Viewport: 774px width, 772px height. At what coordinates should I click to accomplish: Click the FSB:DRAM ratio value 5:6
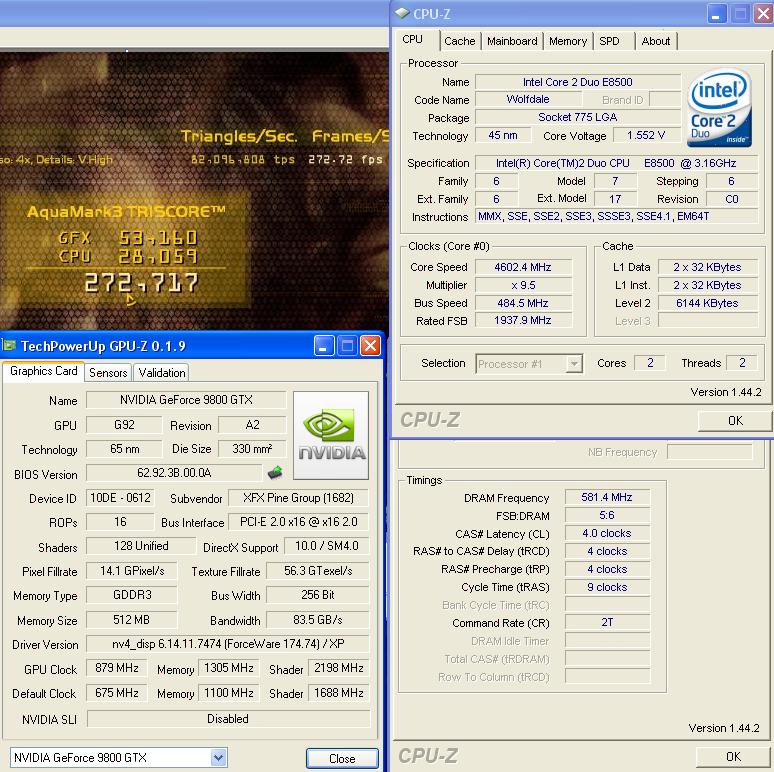(x=607, y=515)
